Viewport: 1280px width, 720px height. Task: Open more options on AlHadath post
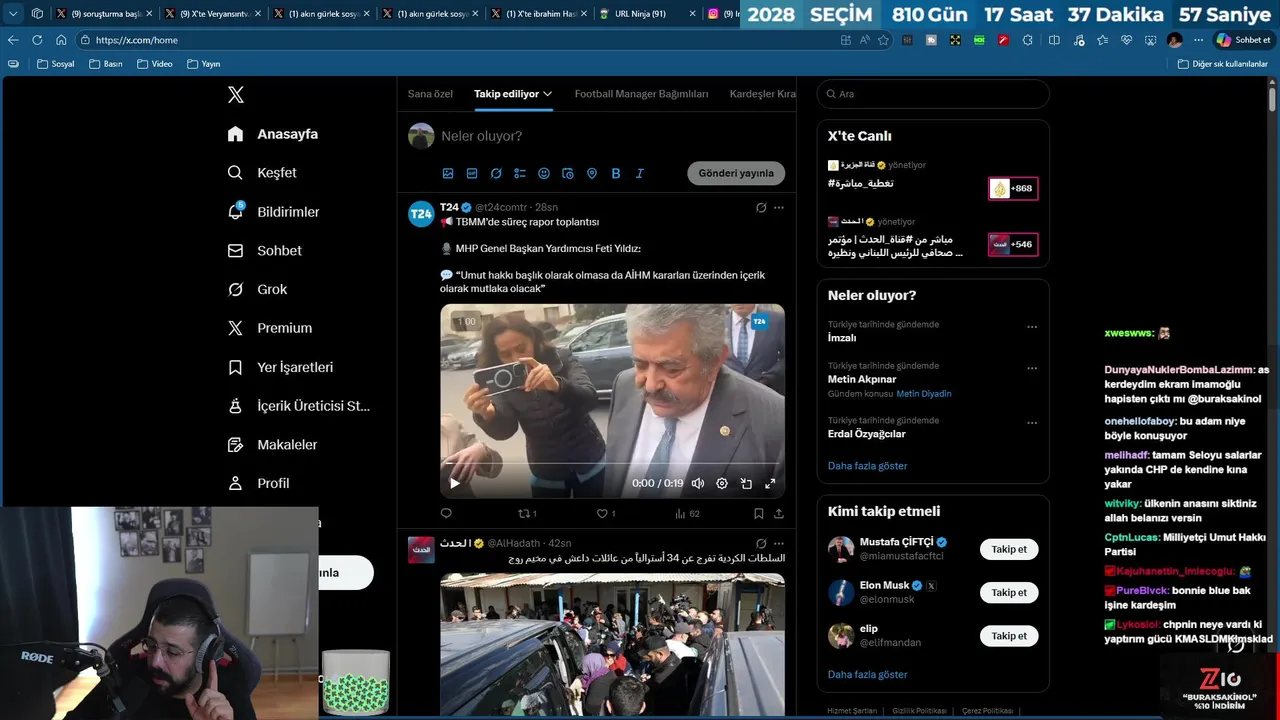tap(779, 544)
